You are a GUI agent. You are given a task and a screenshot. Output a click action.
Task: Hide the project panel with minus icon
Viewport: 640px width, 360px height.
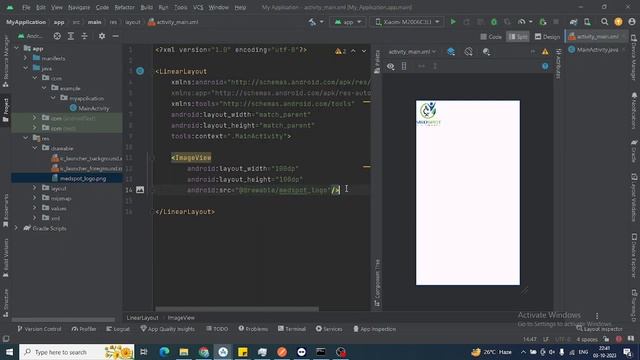coord(116,36)
